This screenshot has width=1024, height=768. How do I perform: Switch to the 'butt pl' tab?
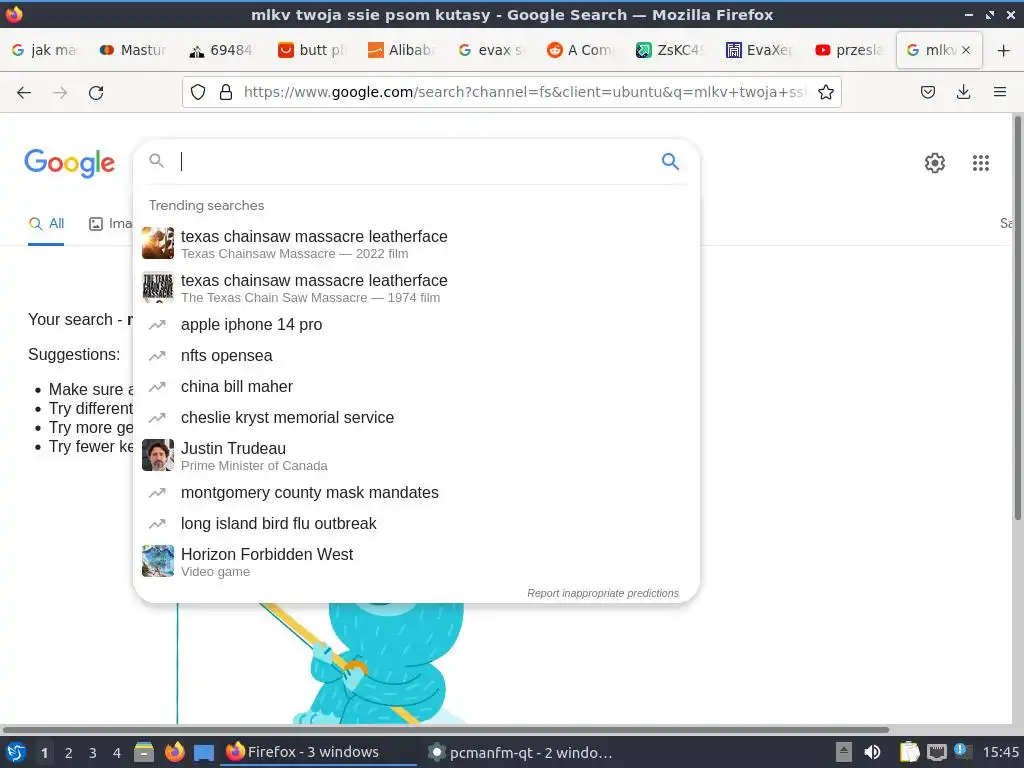pyautogui.click(x=312, y=50)
